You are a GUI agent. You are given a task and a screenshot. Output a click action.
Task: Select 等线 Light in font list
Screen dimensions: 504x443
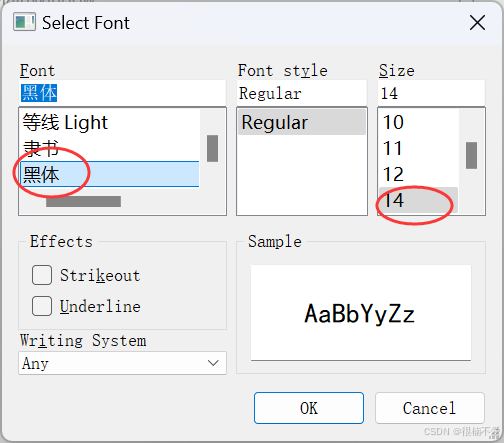110,122
